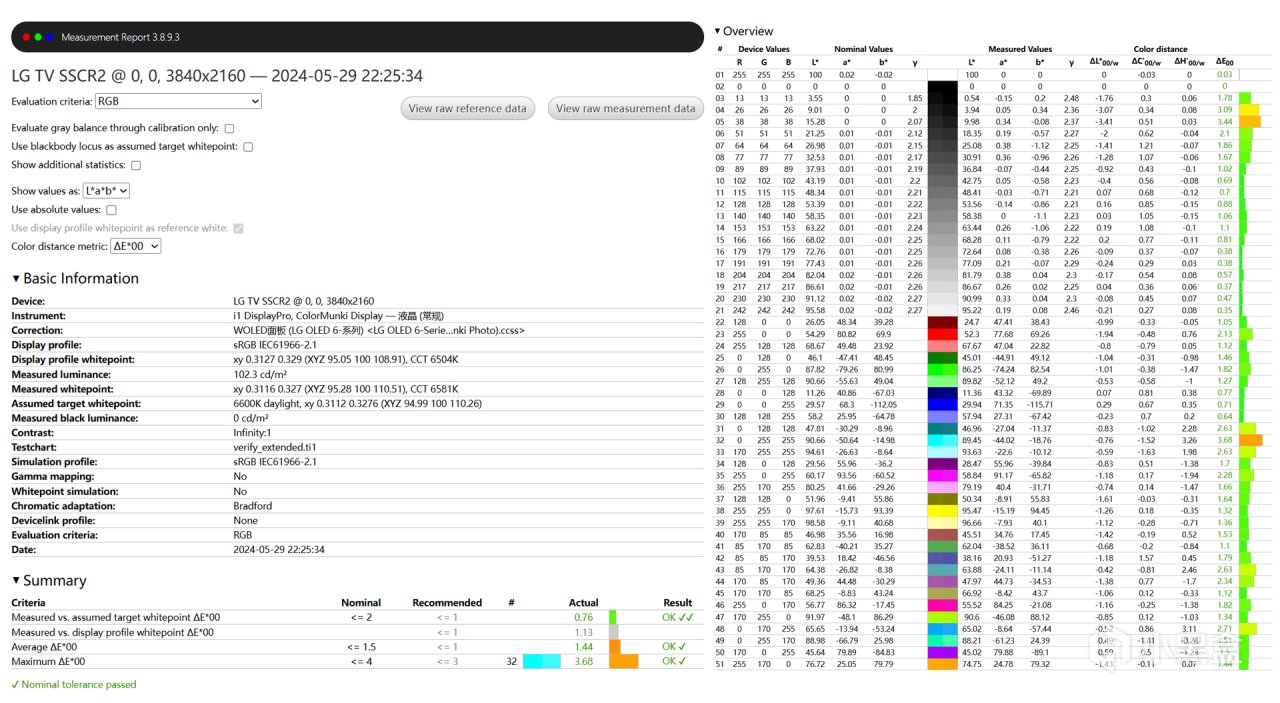
Task: Select the magenta color swatch in row 35
Action: 944,475
